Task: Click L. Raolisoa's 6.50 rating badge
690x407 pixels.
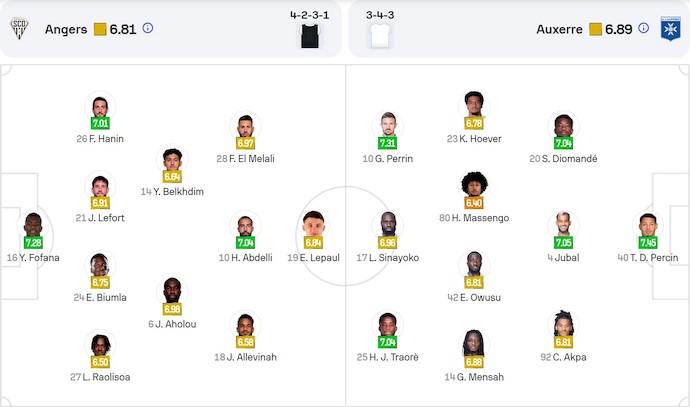Action: click(x=100, y=362)
